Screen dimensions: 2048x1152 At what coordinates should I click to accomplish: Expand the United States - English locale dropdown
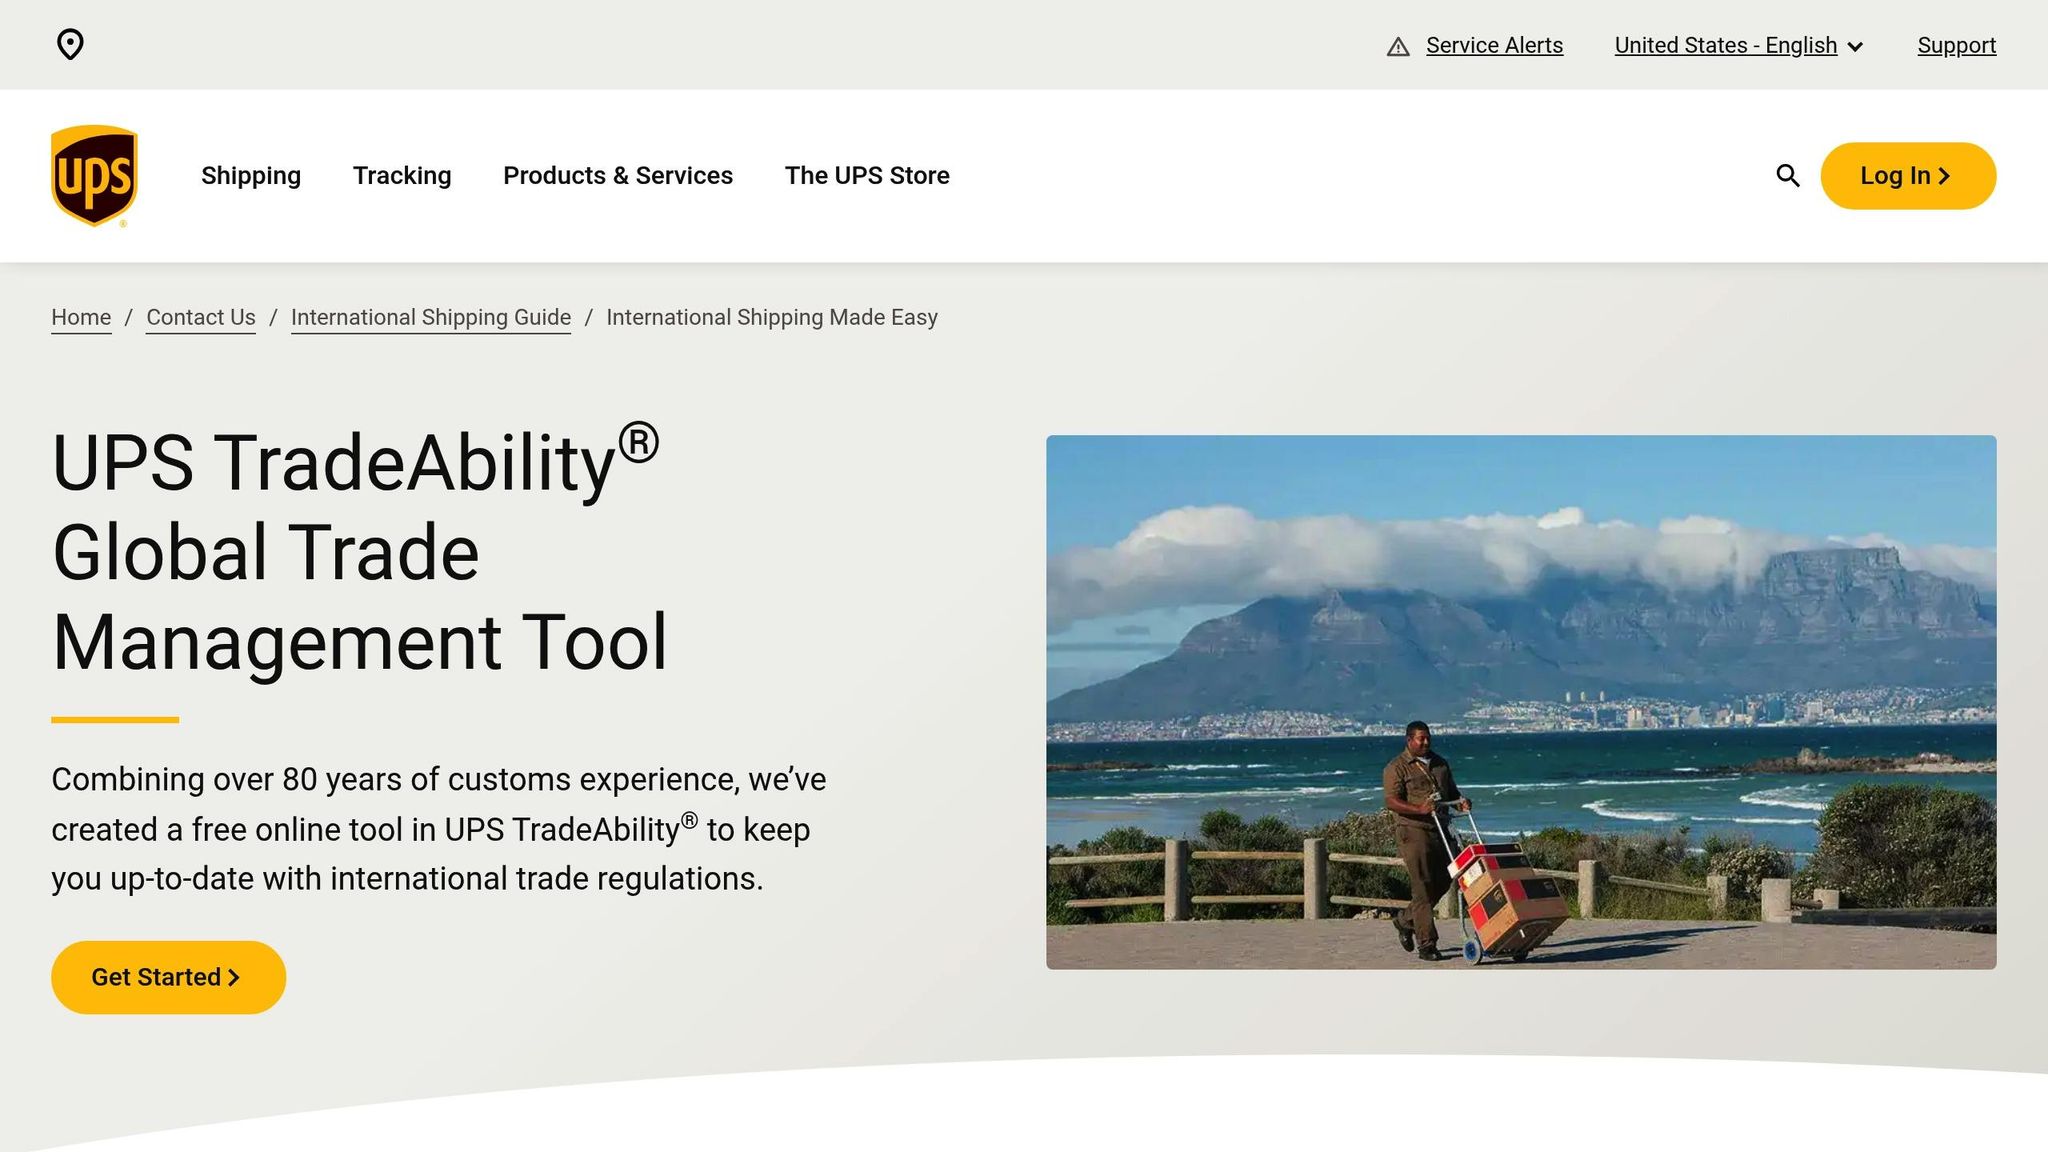coord(1727,45)
